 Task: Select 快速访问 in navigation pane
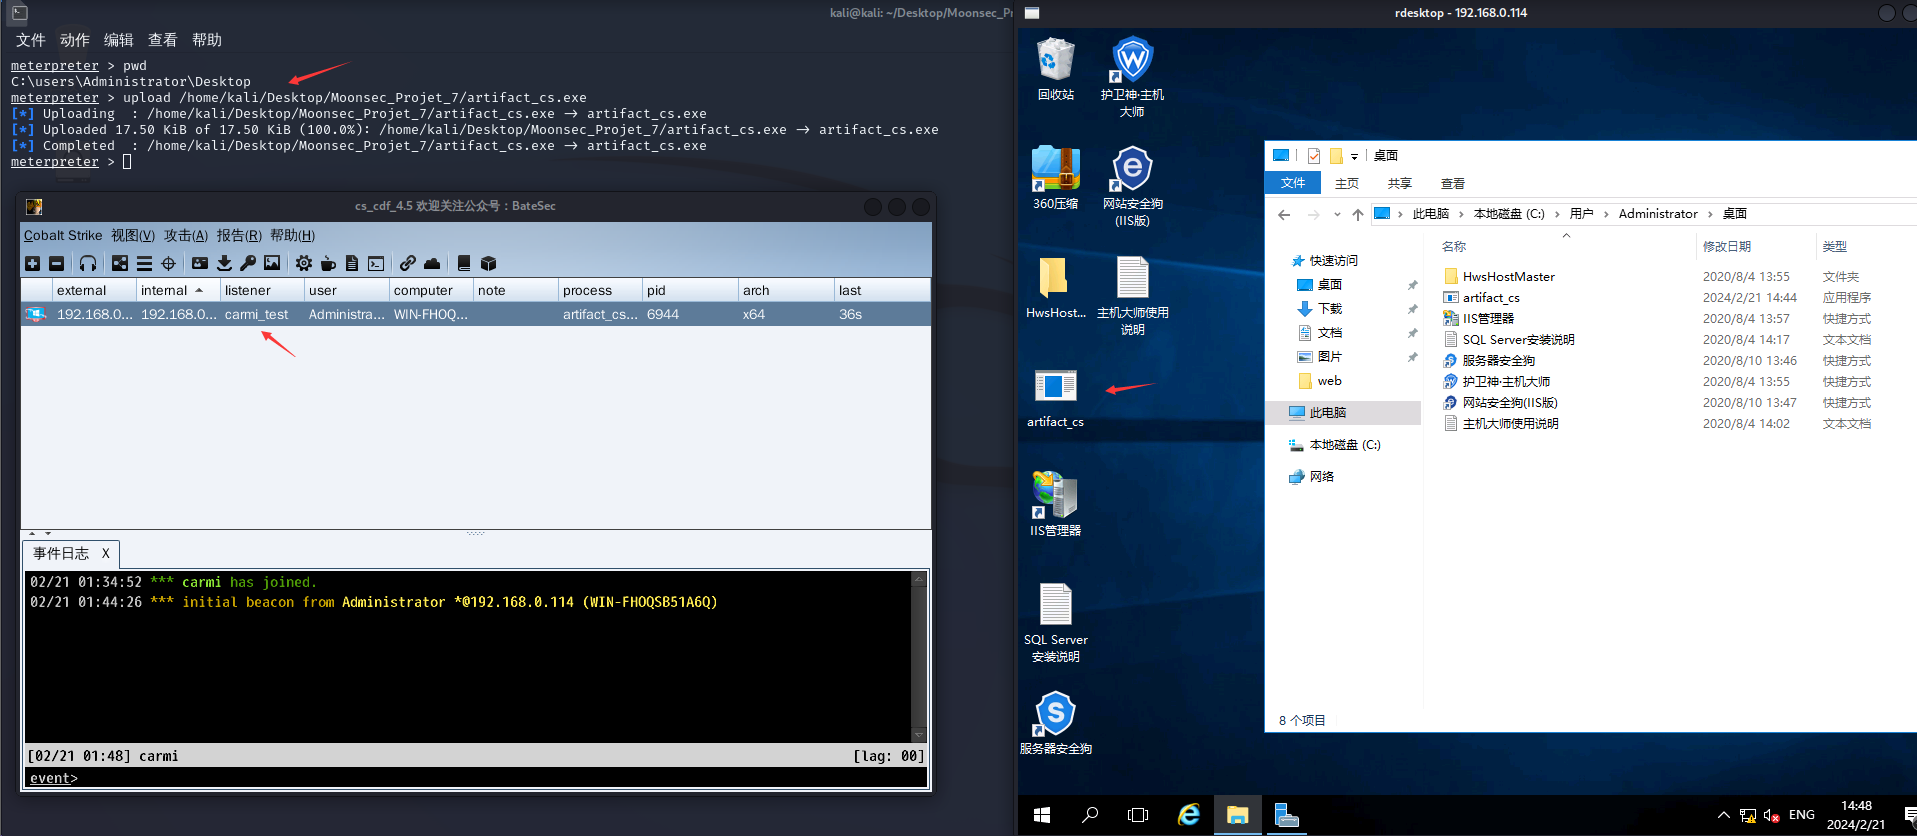point(1333,261)
